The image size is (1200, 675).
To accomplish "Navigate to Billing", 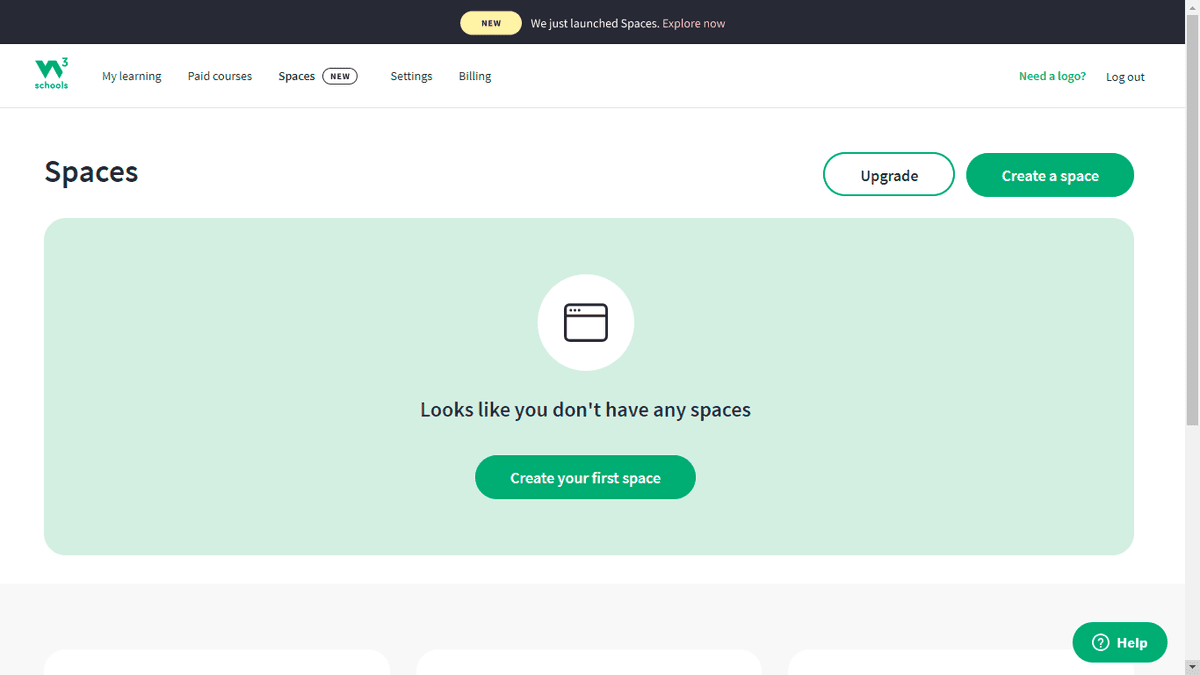I will 475,76.
